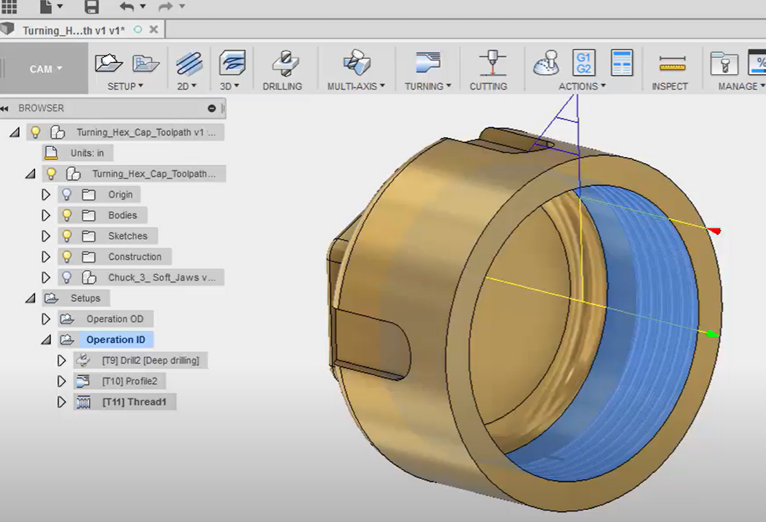Collapse the Turning_Hex_Cap_Toolpath v1 root node

click(x=16, y=132)
